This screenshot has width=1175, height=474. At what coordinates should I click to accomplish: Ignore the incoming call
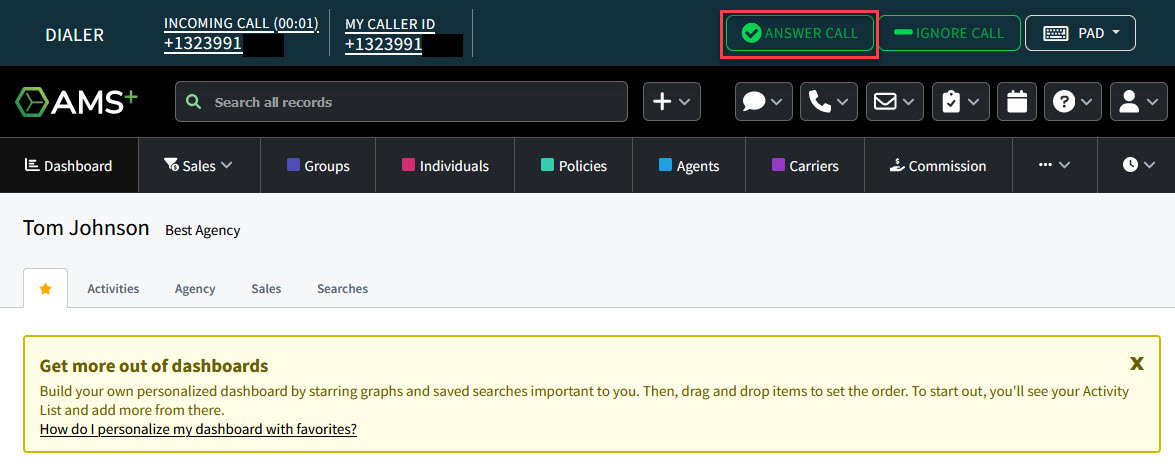click(949, 33)
